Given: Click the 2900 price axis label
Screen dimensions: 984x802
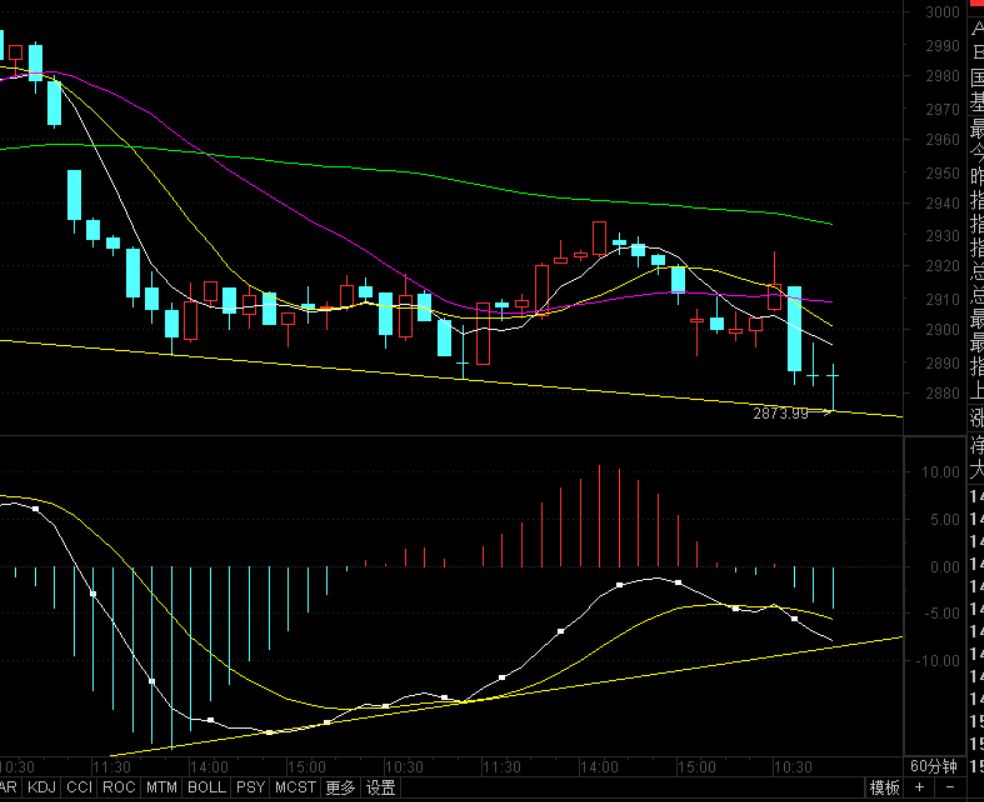Looking at the screenshot, I should point(943,329).
